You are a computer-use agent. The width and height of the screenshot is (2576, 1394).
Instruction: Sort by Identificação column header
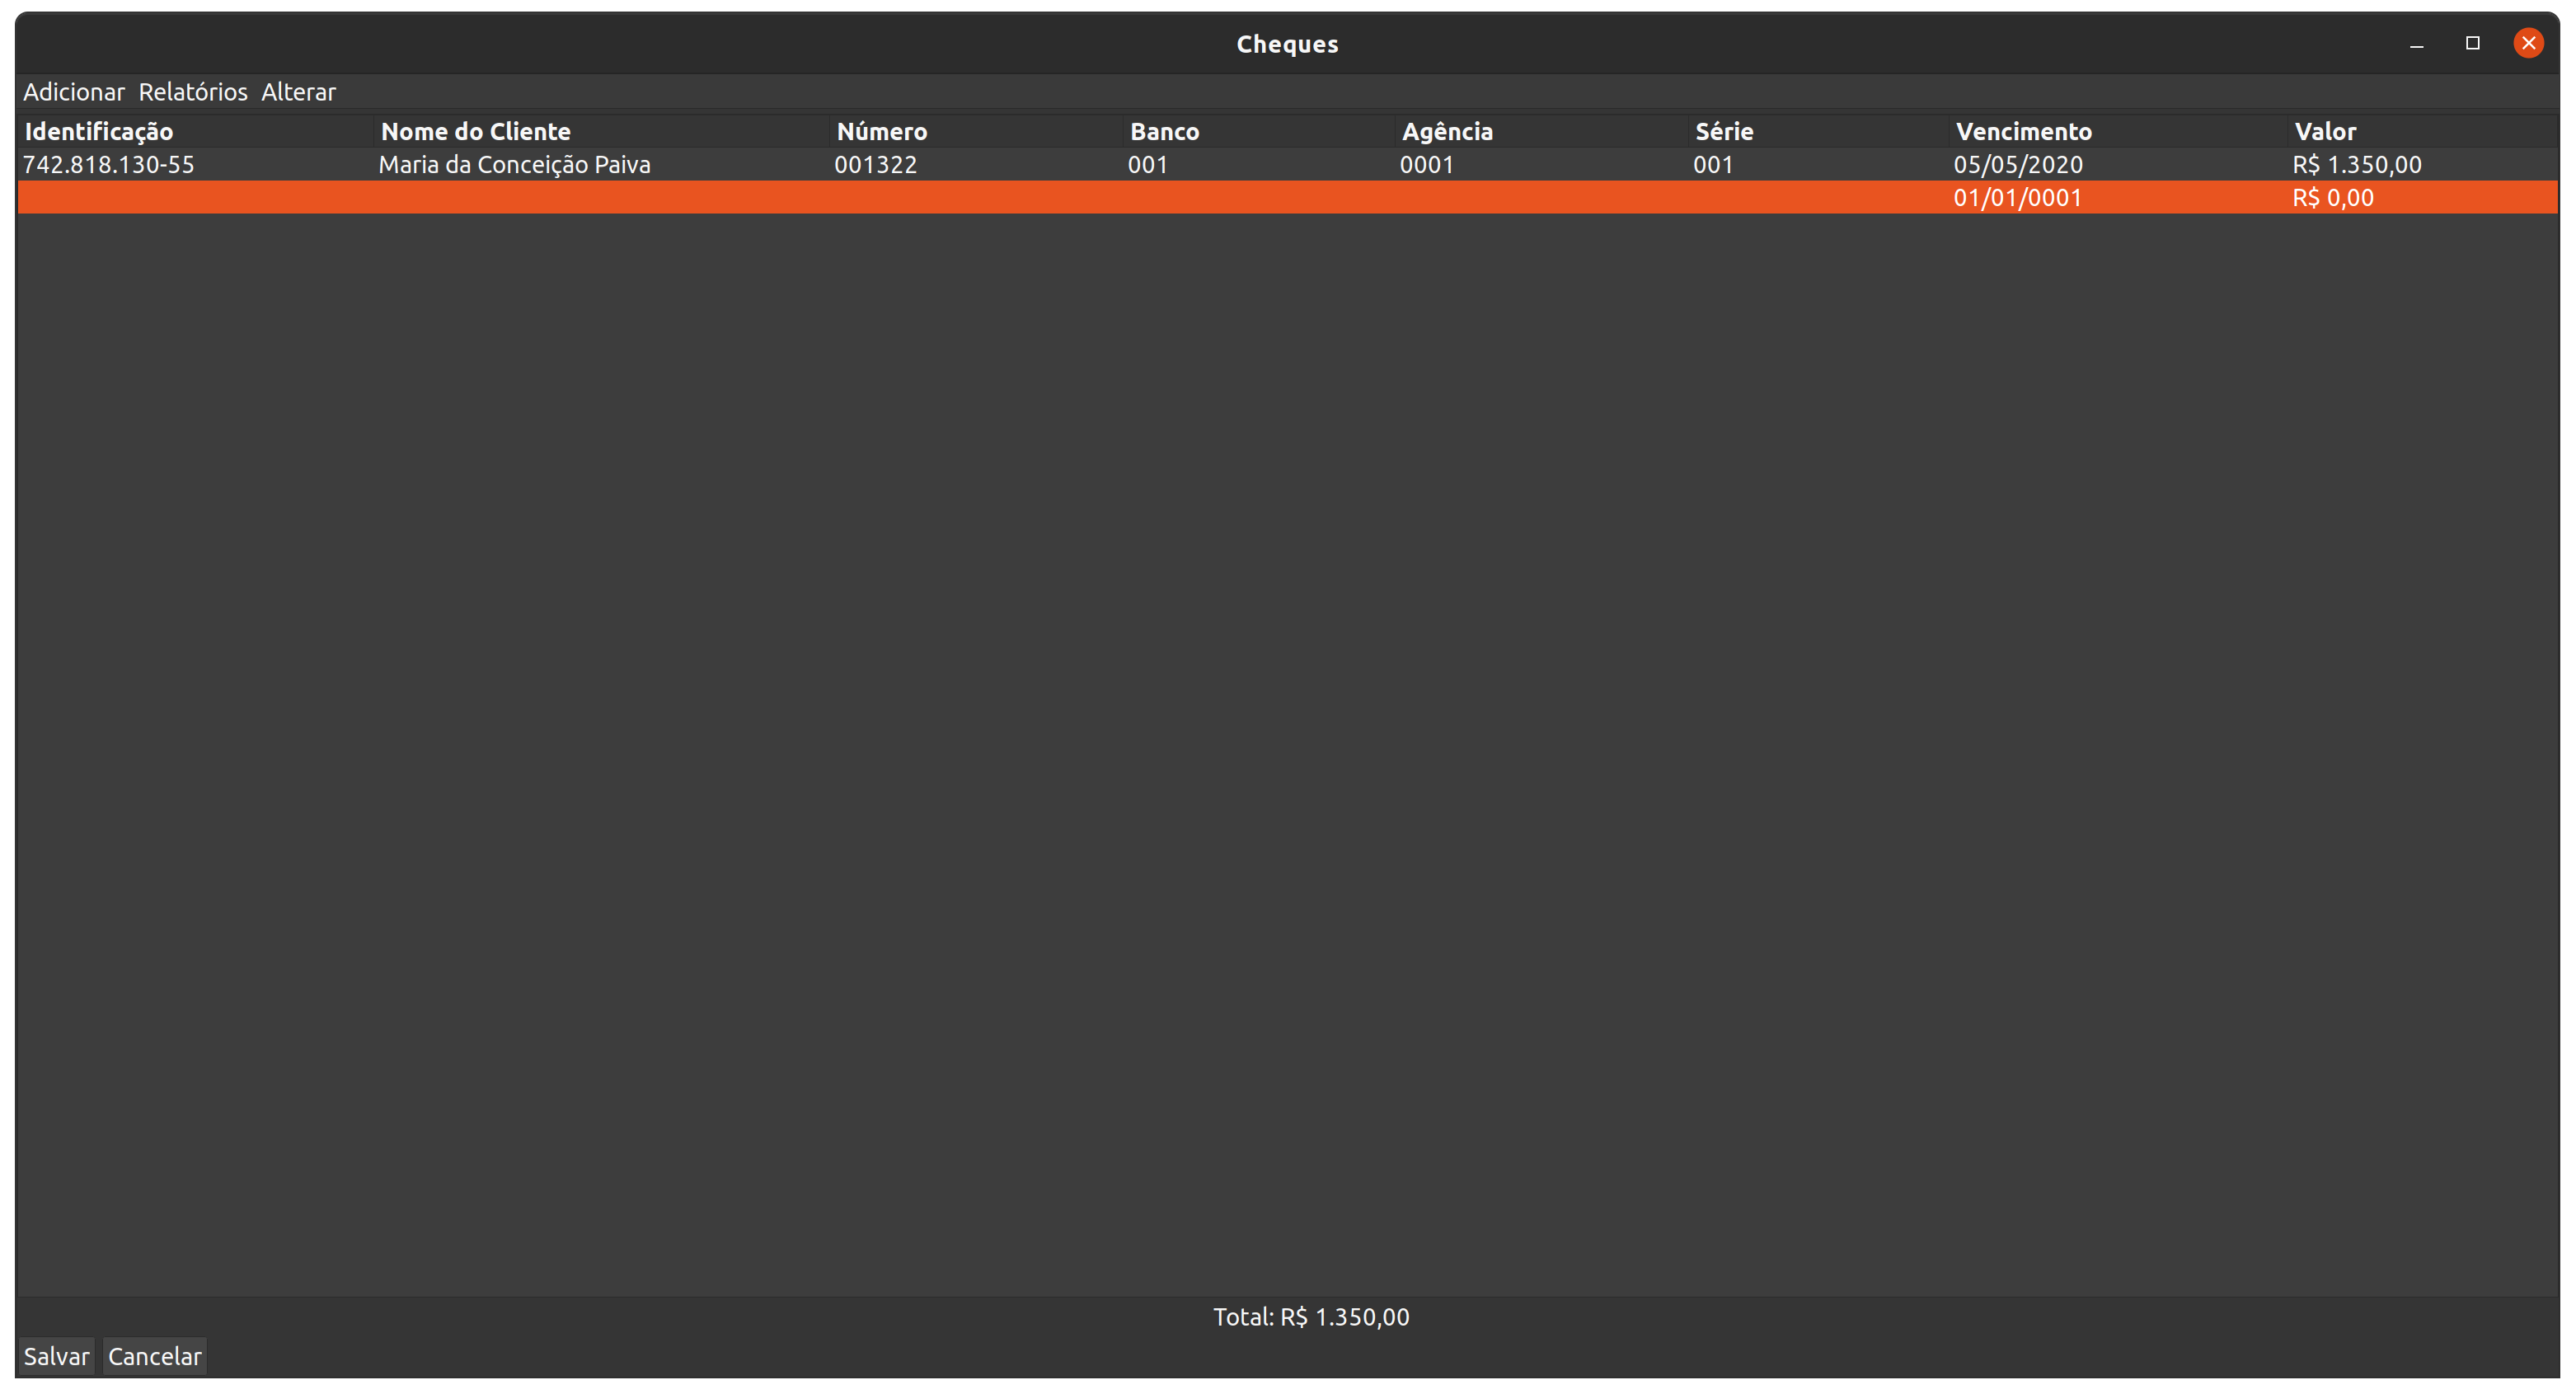click(x=99, y=131)
